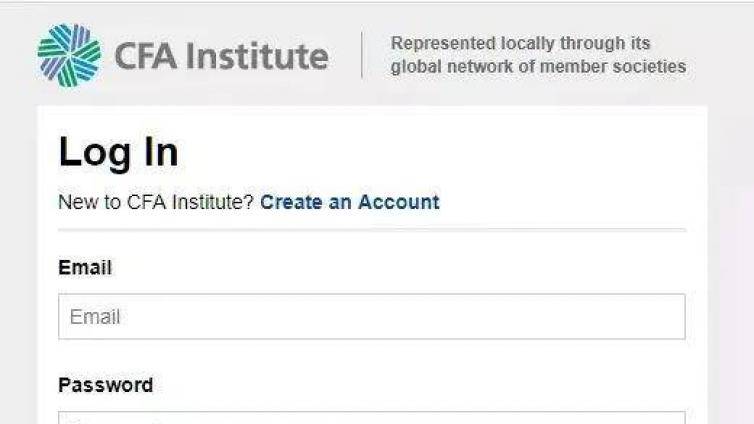Viewport: 754px width, 424px height.
Task: Focus the Email input field
Action: pos(372,316)
